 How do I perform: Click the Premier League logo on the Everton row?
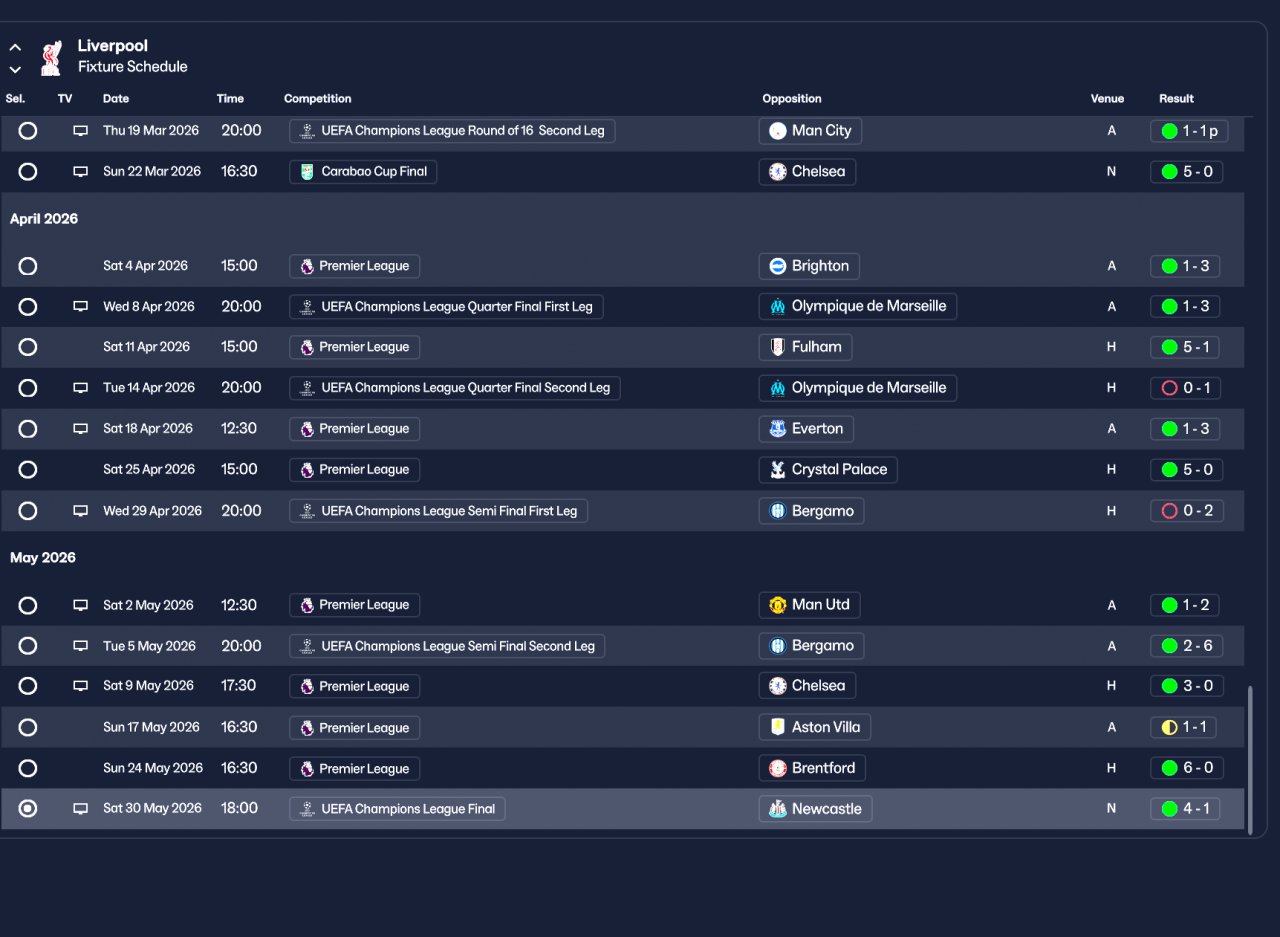(307, 429)
